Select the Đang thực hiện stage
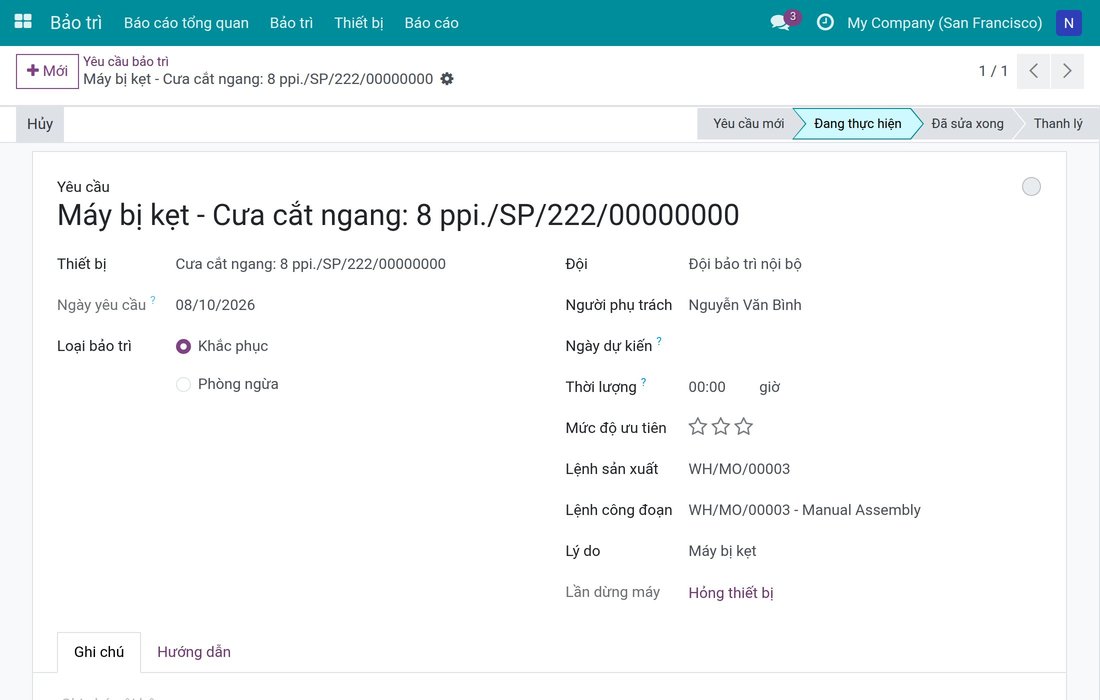1100x700 pixels. click(x=857, y=124)
